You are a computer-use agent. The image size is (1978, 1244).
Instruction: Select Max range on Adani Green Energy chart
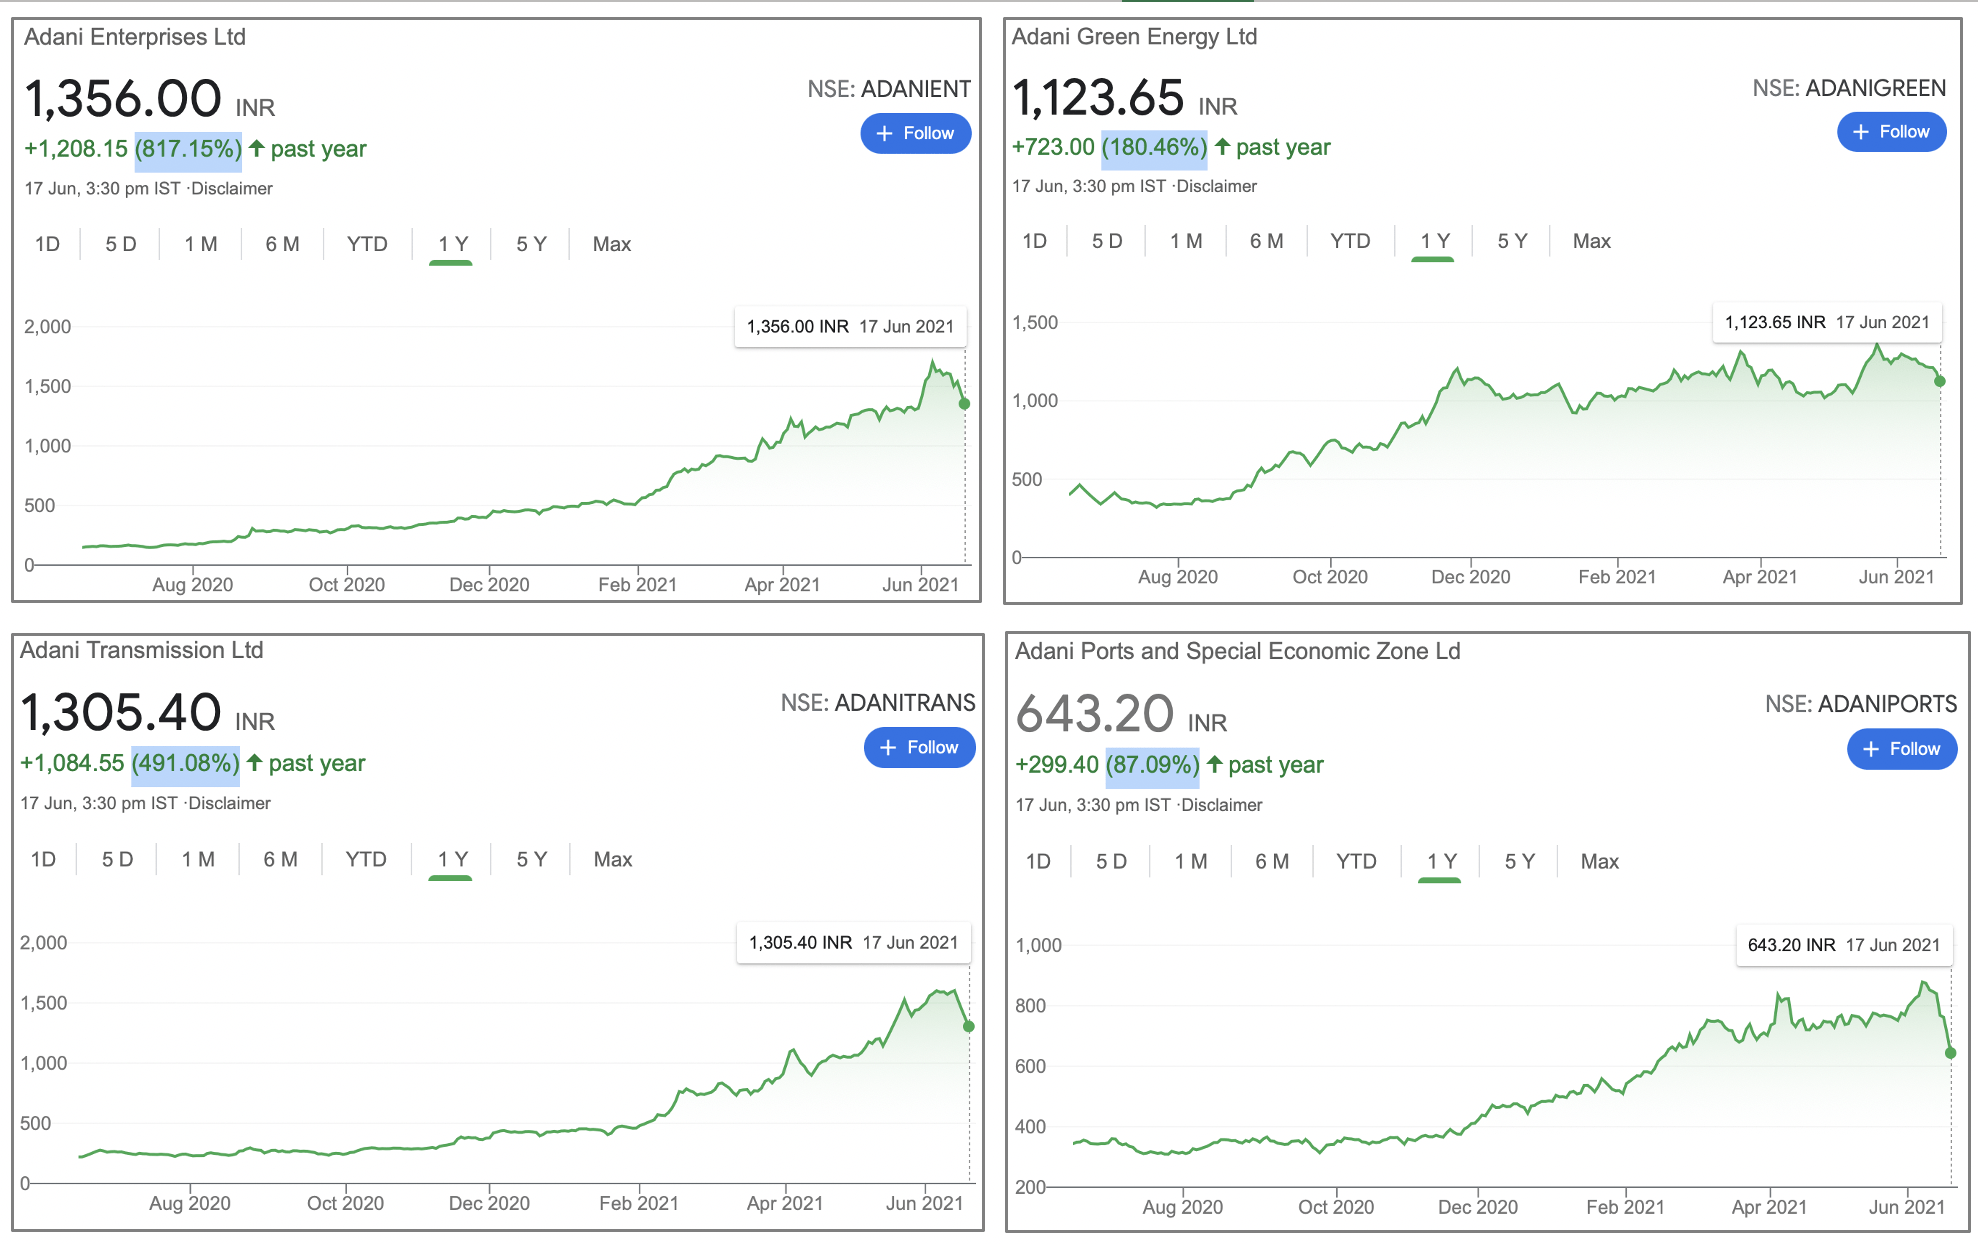1592,241
